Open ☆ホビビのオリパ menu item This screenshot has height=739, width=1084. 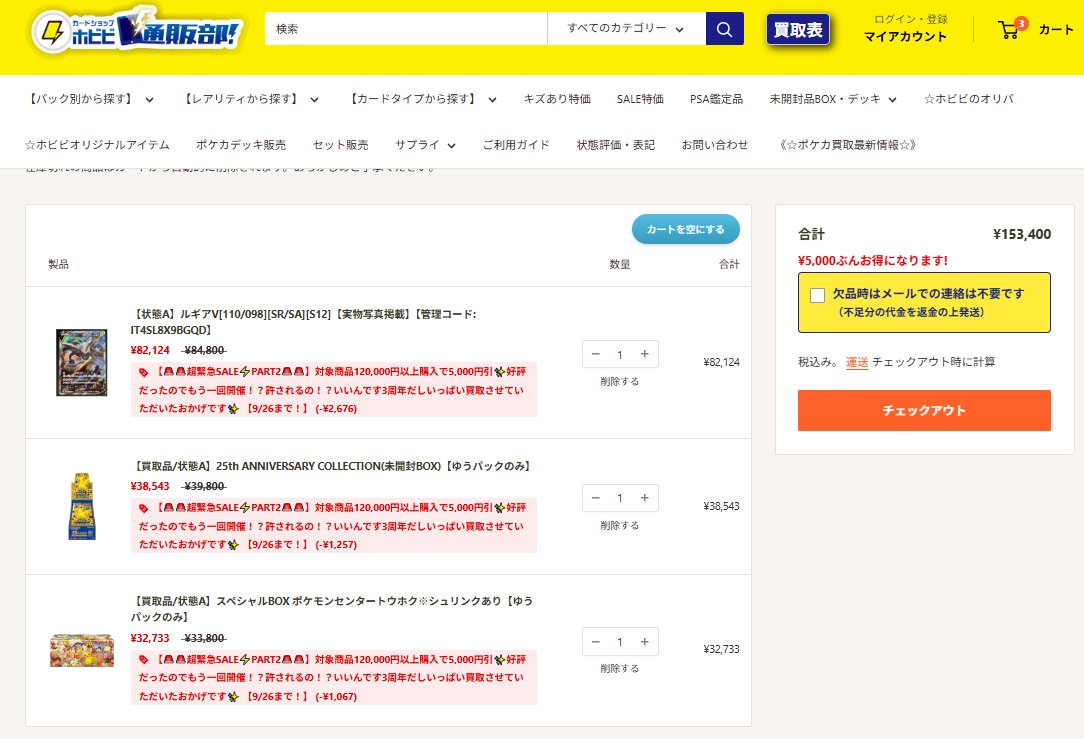tap(969, 99)
